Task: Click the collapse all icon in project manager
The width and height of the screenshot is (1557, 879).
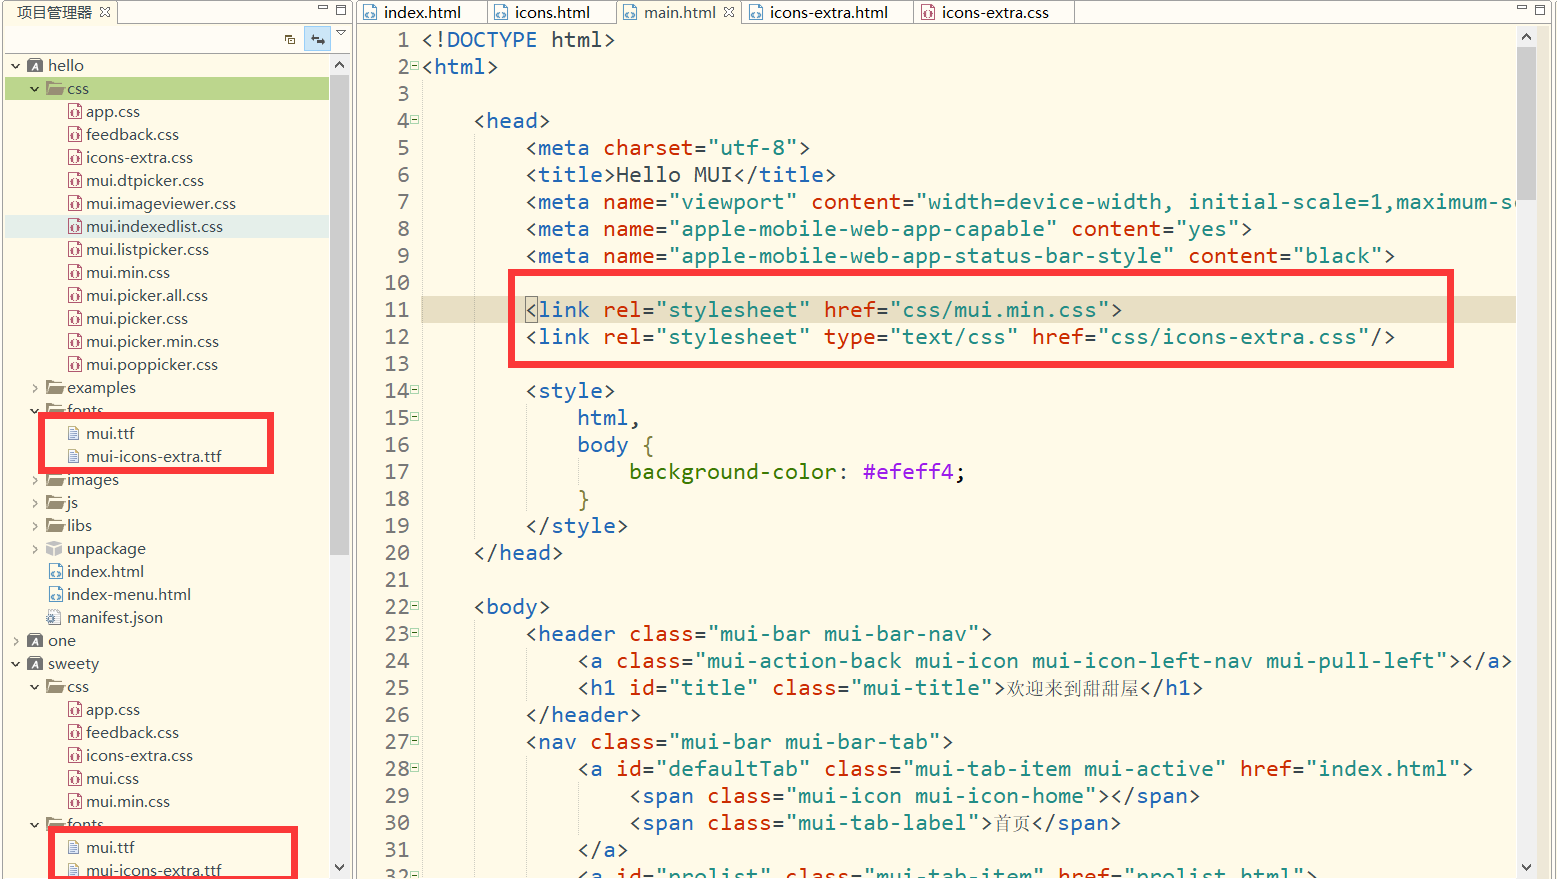Action: coord(290,39)
